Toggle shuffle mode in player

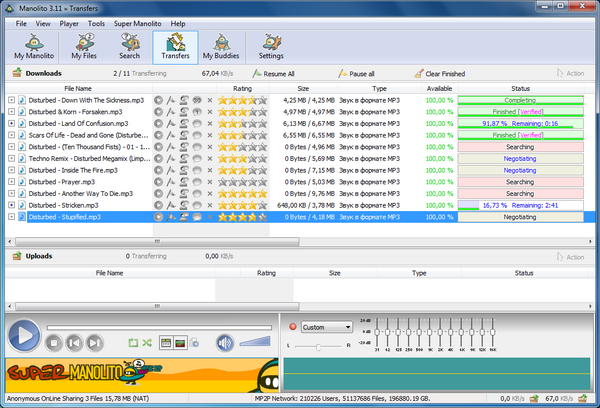click(147, 343)
